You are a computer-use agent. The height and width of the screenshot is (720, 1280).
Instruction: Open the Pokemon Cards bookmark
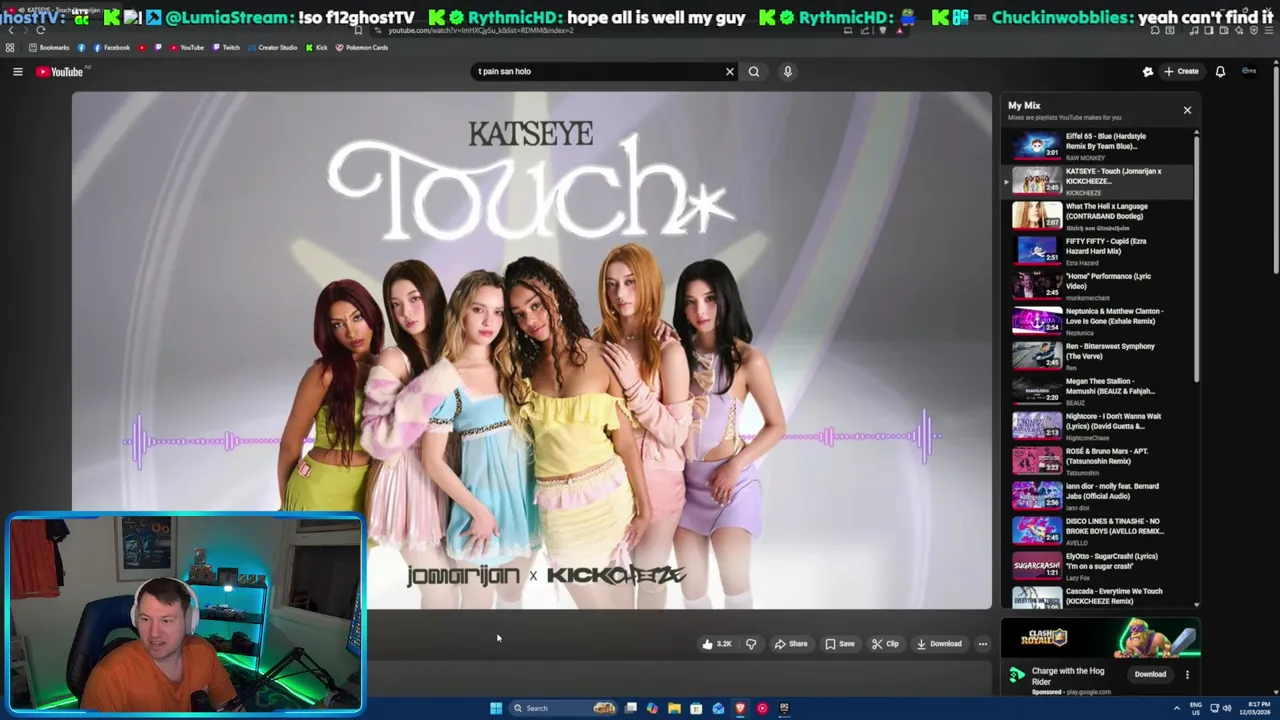coord(362,47)
